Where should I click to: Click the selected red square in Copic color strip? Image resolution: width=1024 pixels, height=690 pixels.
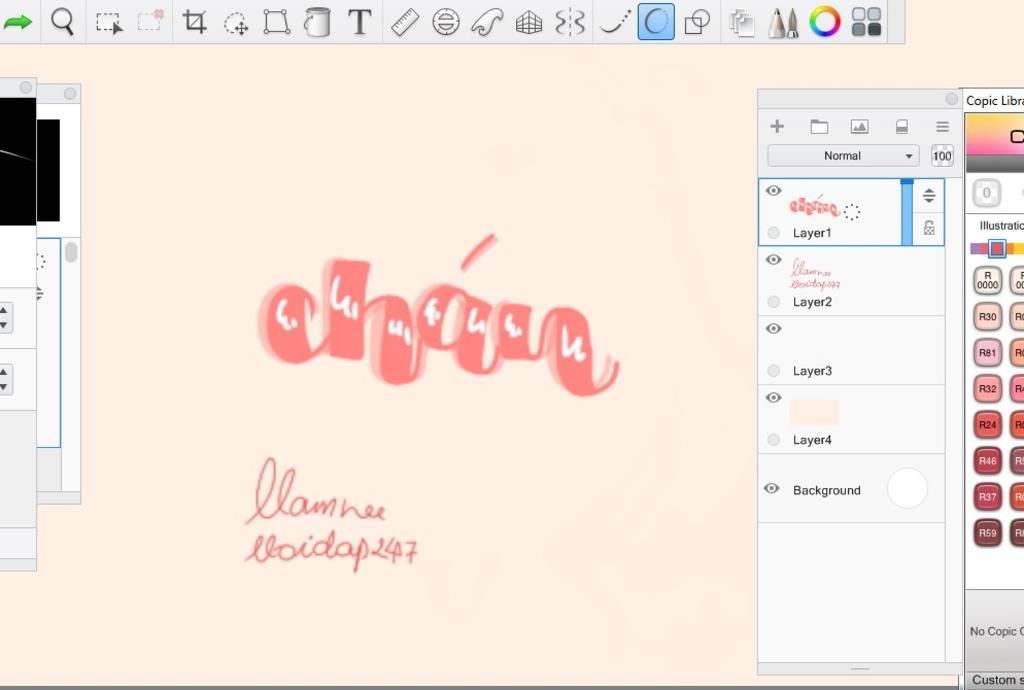997,248
